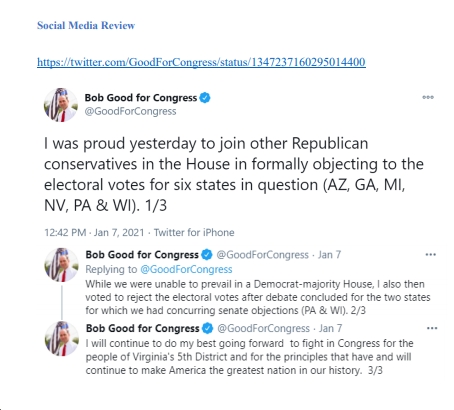Open @GoodForCongress handle under main tweet name
The height and width of the screenshot is (410, 454).
coord(130,111)
